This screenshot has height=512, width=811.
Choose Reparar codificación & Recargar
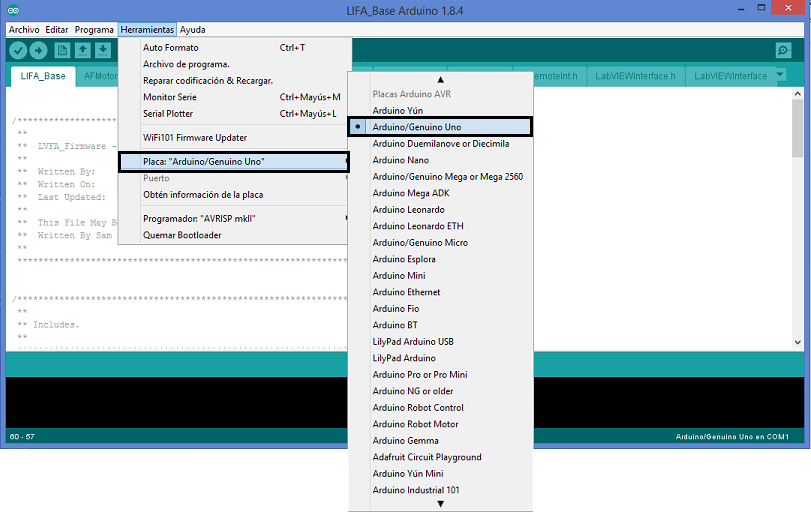click(234, 81)
